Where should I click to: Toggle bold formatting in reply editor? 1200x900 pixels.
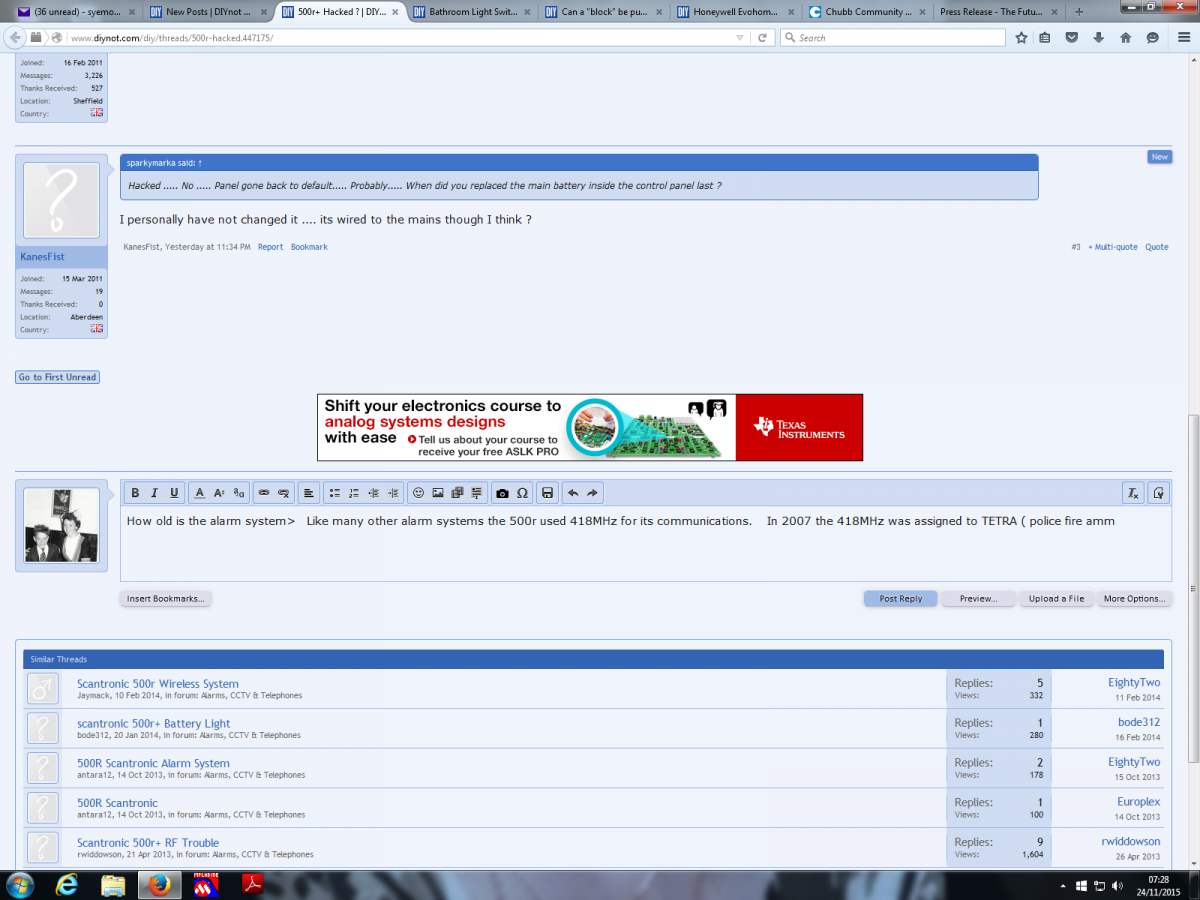click(134, 493)
